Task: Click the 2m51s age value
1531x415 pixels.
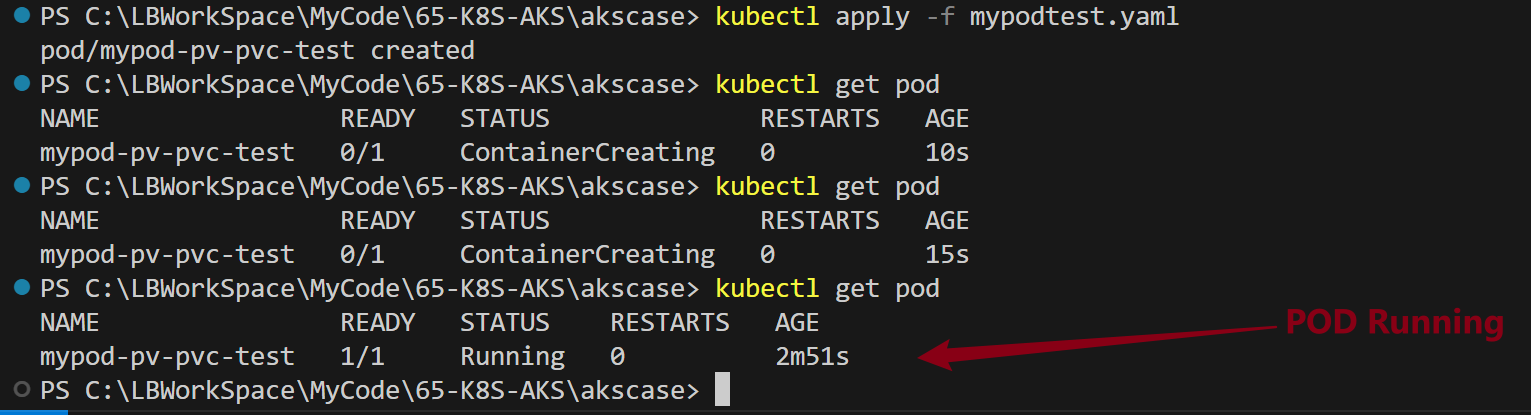Action: [812, 356]
